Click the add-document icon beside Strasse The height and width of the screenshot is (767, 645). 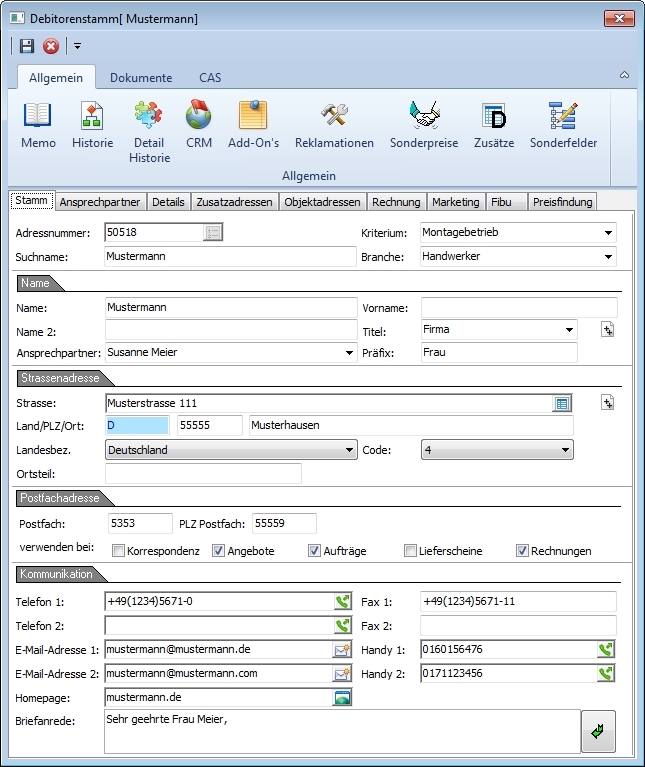click(607, 403)
